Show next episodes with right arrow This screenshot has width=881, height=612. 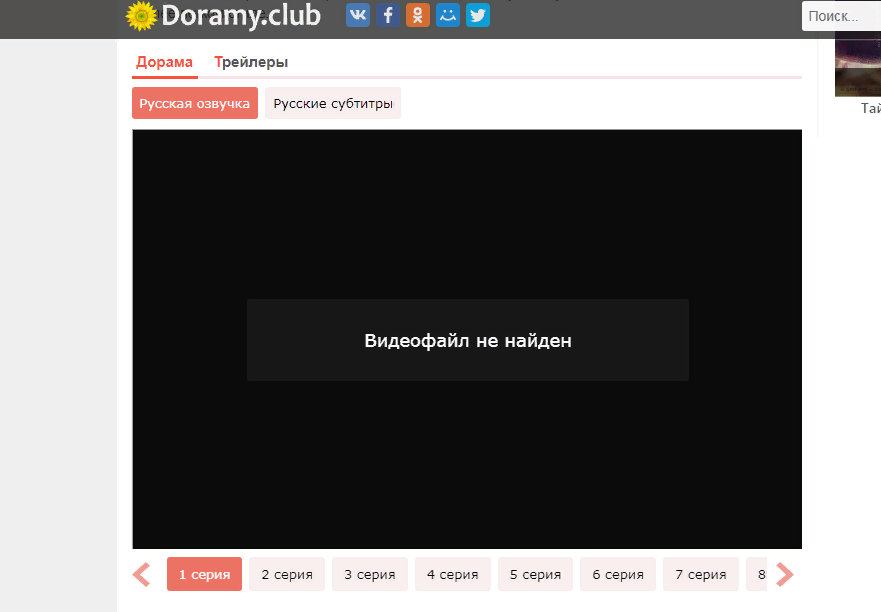point(784,574)
